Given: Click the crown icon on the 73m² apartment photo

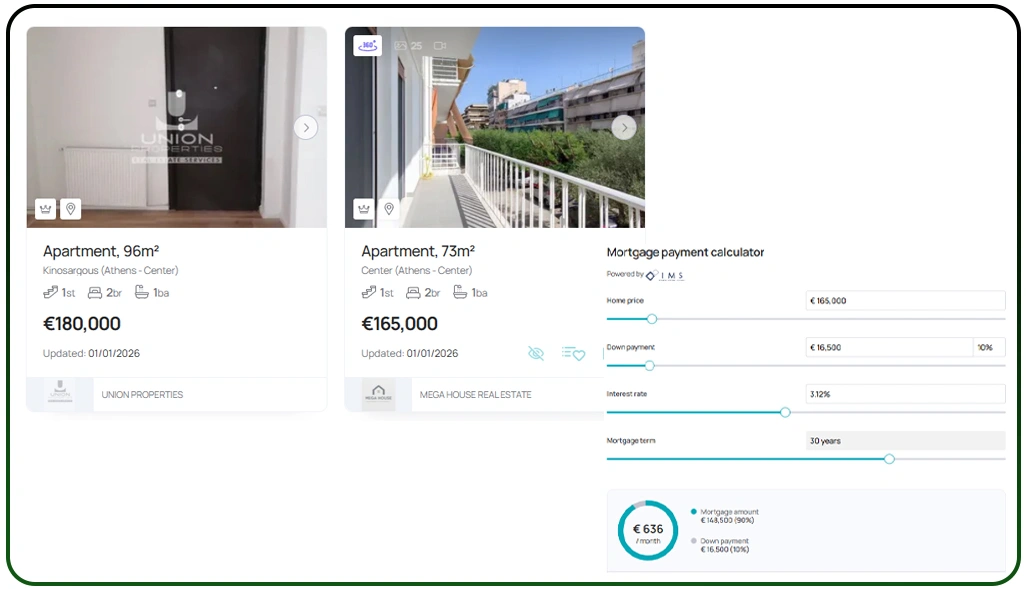Looking at the screenshot, I should (x=364, y=209).
